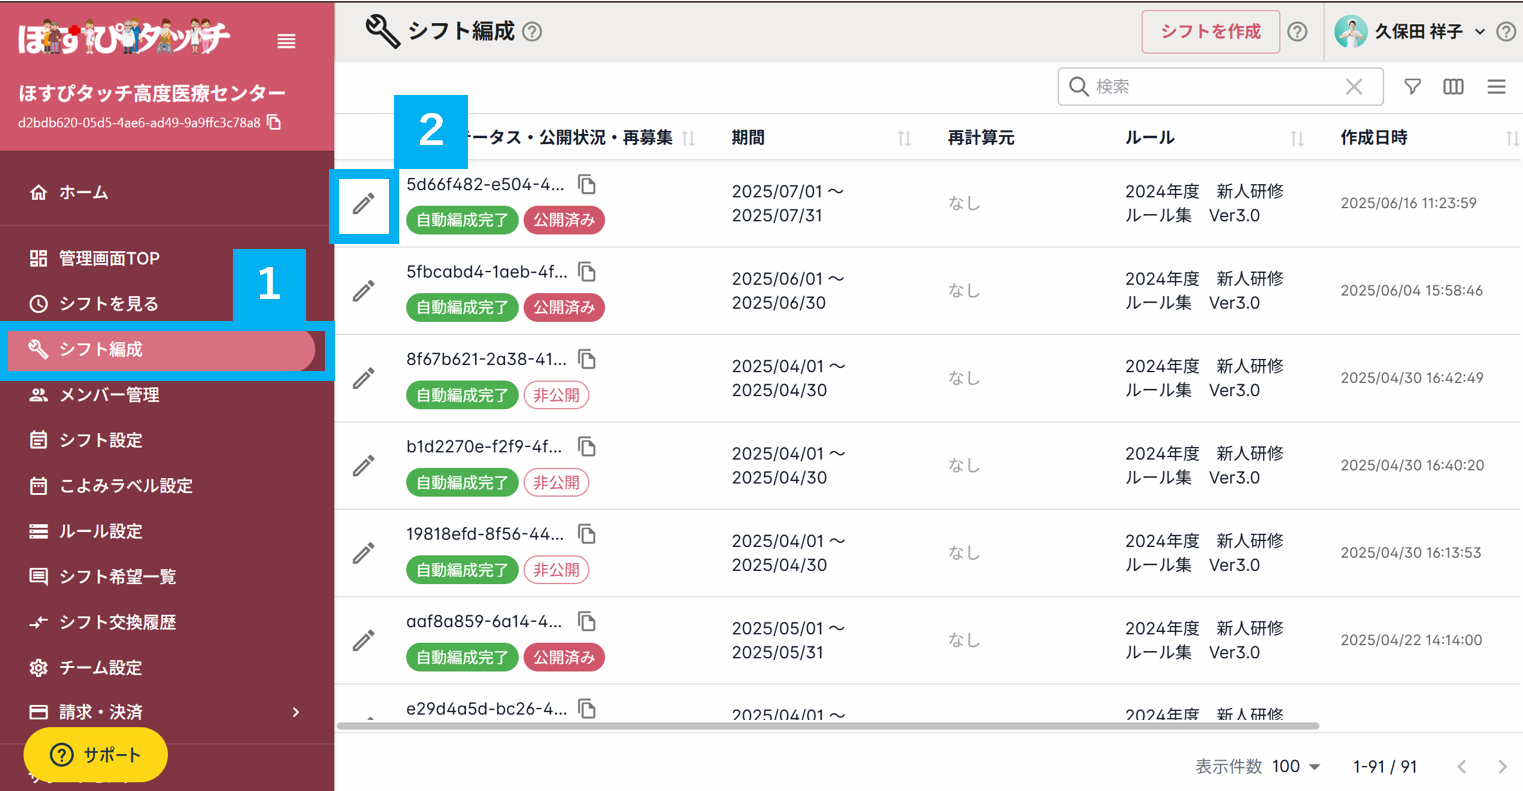Click the シフトを作成 button
The image size is (1523, 791).
[1210, 32]
